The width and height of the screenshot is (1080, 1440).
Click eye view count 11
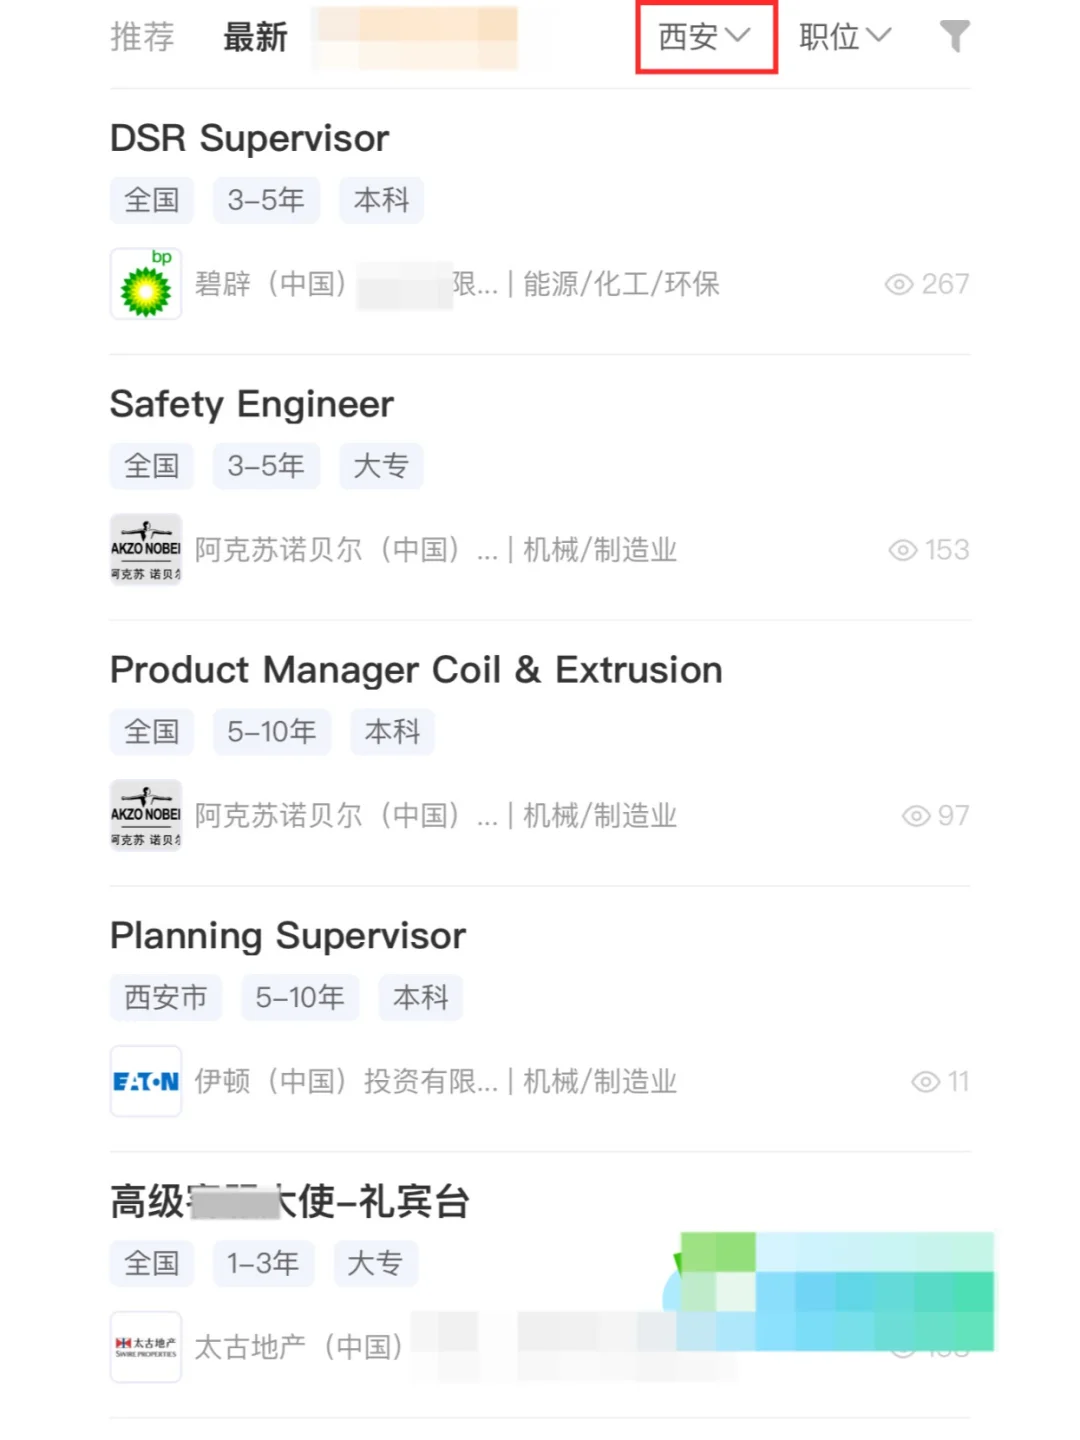pyautogui.click(x=940, y=1082)
